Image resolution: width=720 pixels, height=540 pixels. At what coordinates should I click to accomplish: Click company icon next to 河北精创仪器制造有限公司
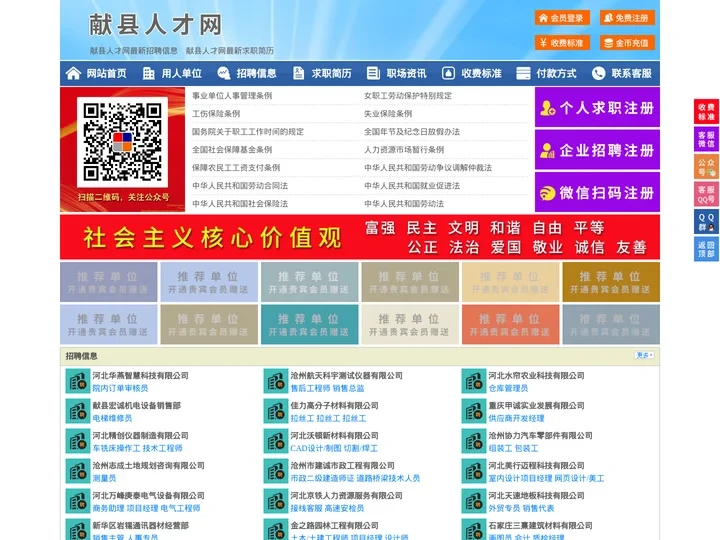point(78,441)
